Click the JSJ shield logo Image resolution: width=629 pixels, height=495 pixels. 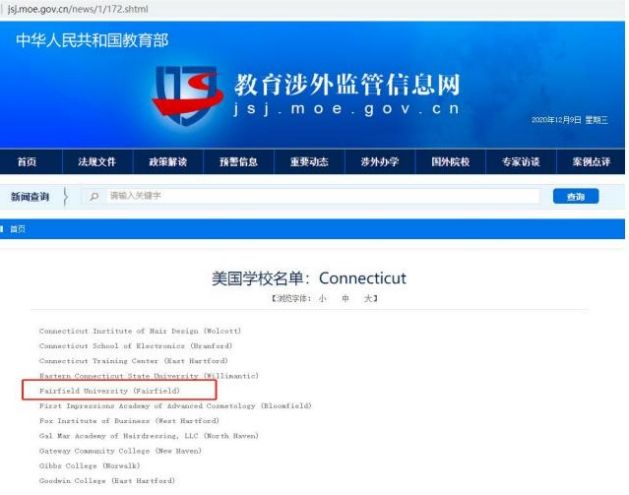pos(188,95)
